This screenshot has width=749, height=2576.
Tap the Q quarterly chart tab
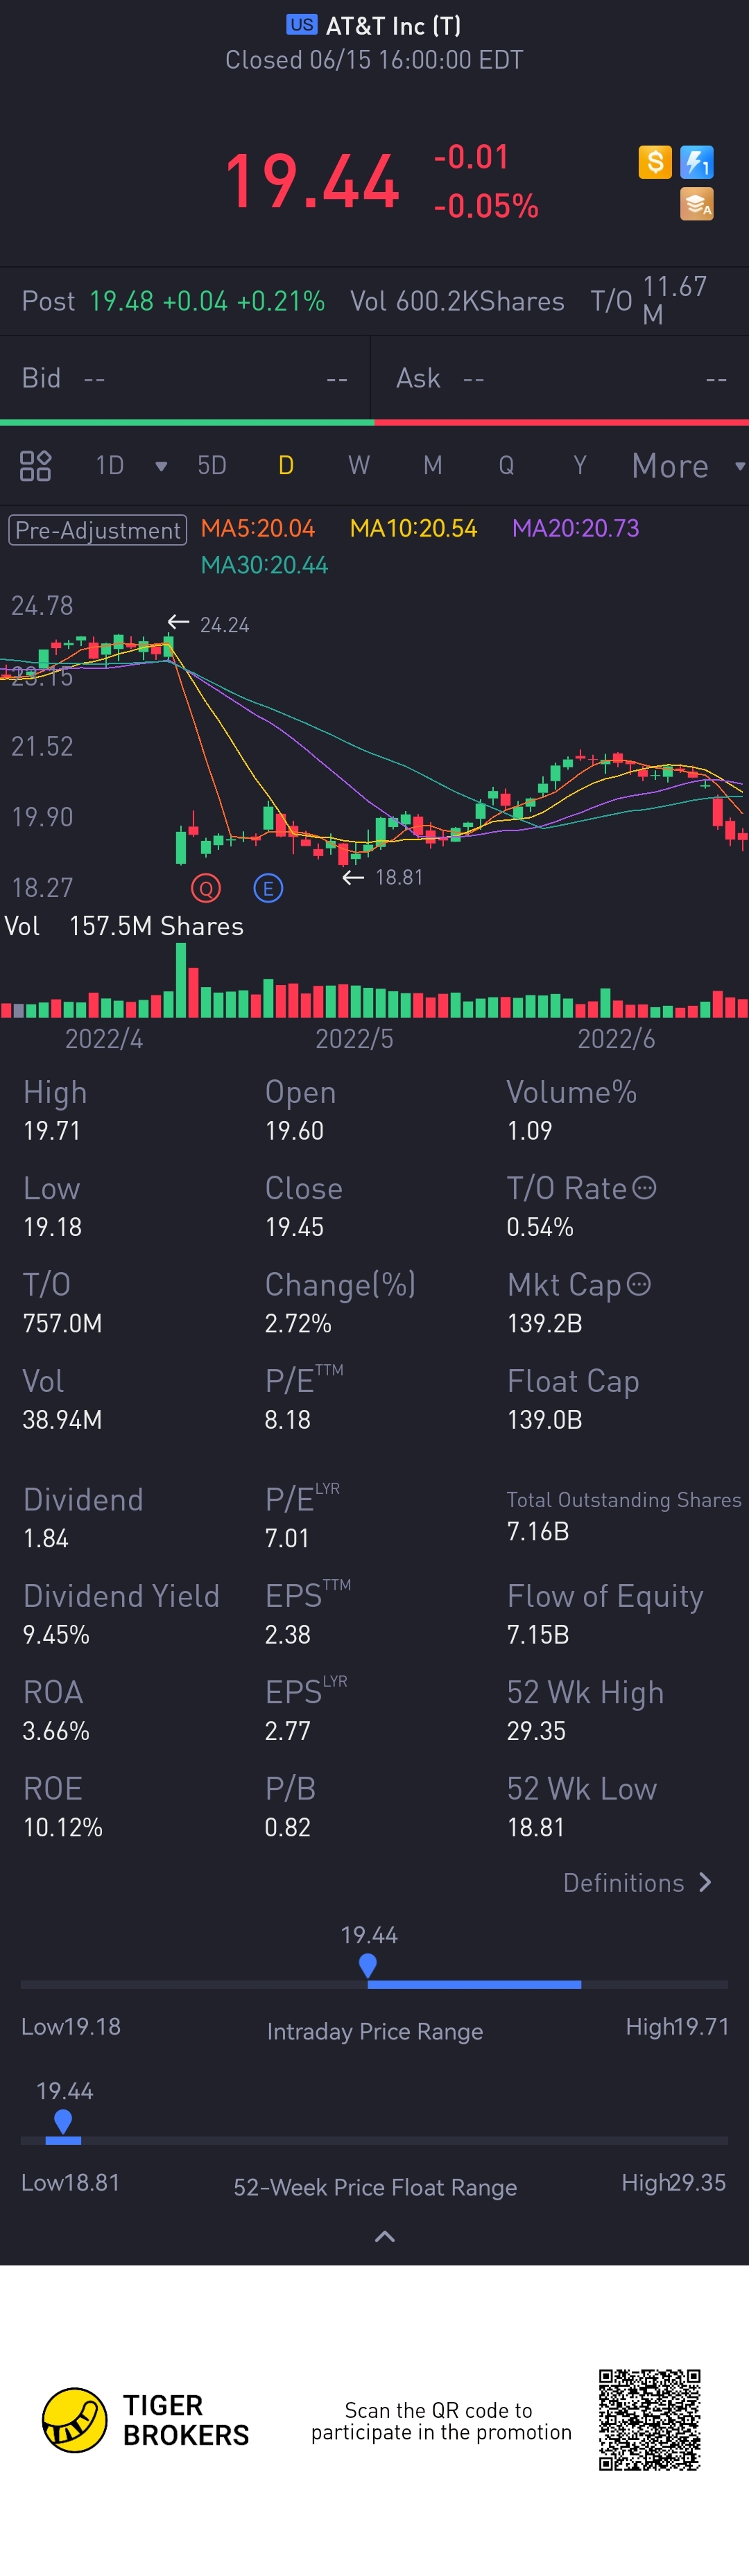[x=506, y=466]
